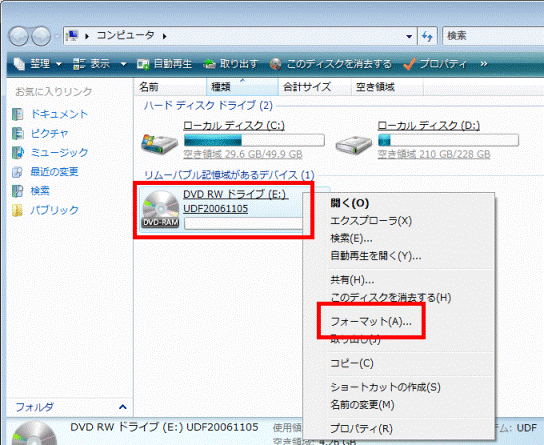Viewport: 544px width, 445px height.
Task: Sort by the 空き領域 column header
Action: pyautogui.click(x=387, y=87)
